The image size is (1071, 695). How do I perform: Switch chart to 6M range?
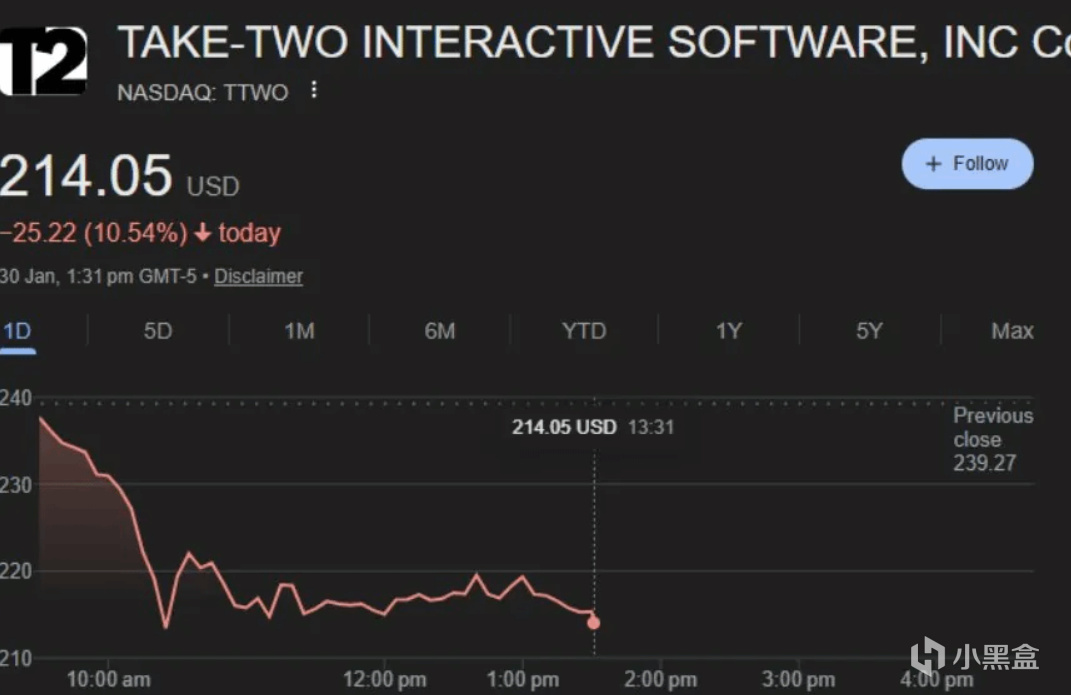[x=440, y=331]
